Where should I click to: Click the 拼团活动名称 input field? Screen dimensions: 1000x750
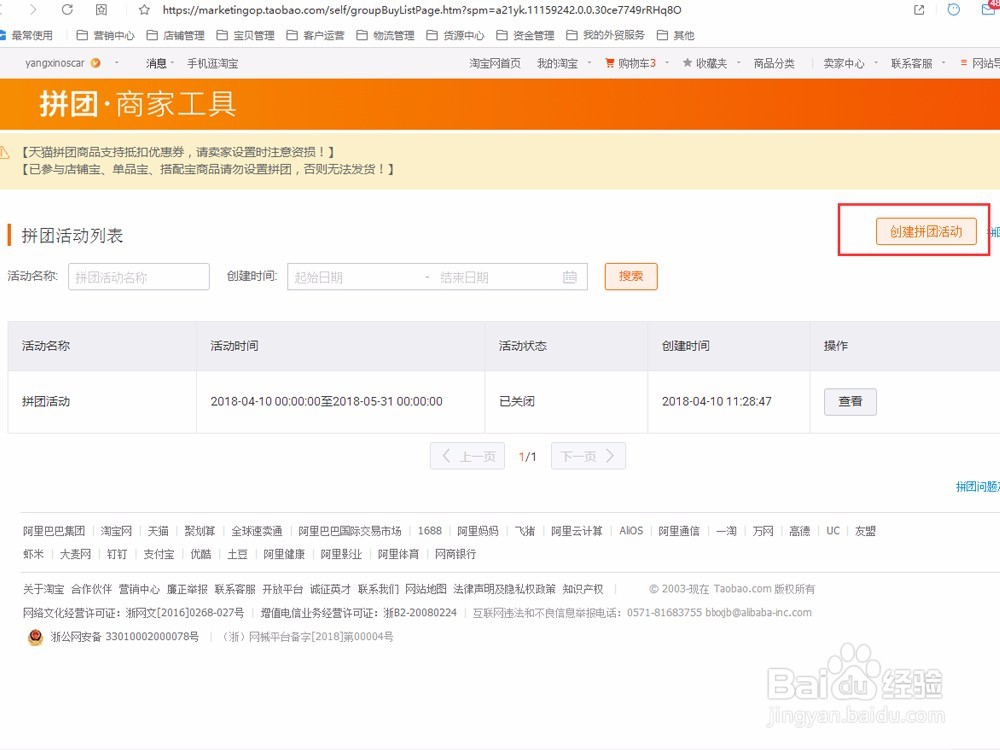(x=138, y=277)
